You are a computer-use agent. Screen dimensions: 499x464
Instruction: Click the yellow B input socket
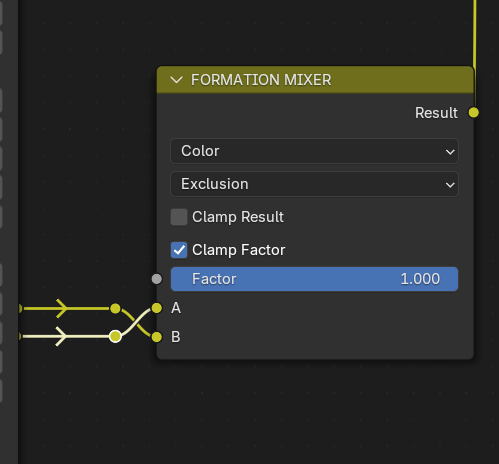(x=157, y=337)
